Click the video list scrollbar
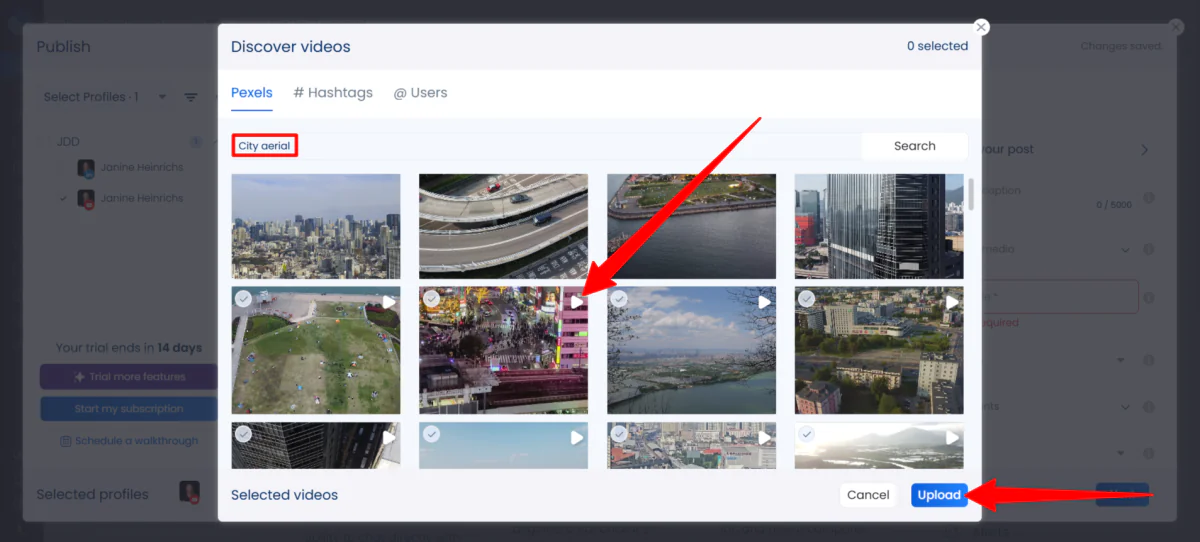Viewport: 1200px width, 542px height. 971,195
